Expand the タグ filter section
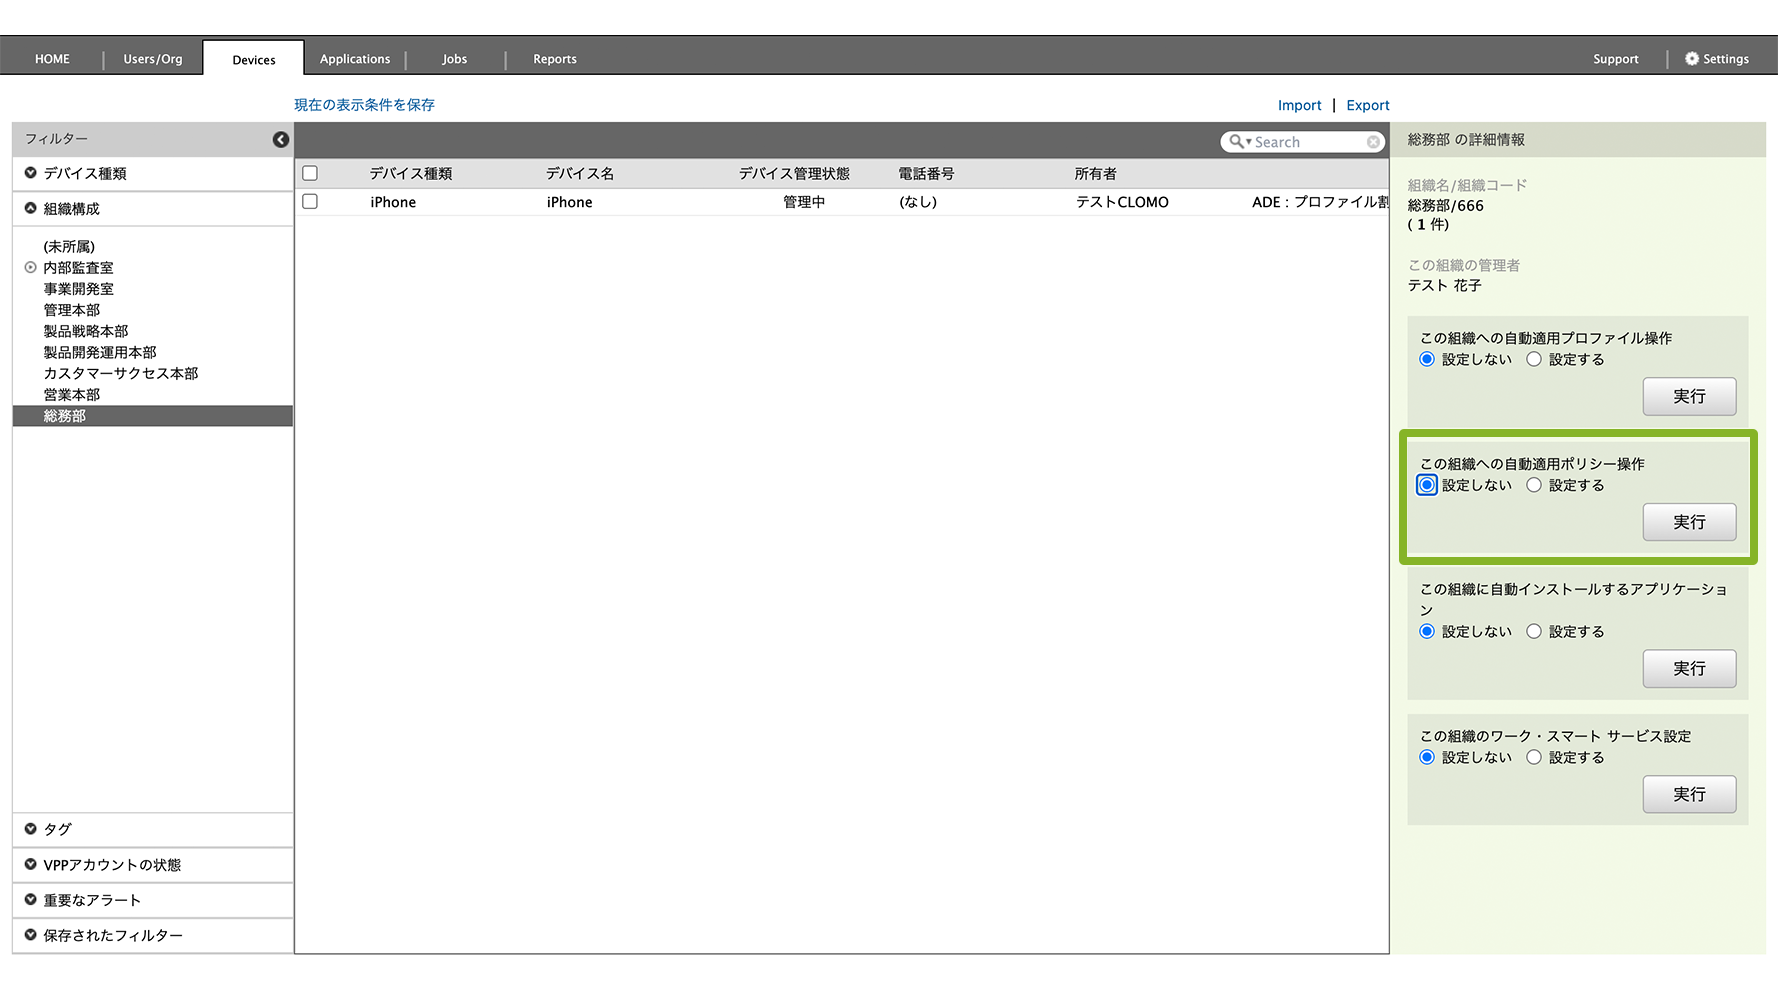Viewport: 1778px width, 1000px height. tap(31, 829)
